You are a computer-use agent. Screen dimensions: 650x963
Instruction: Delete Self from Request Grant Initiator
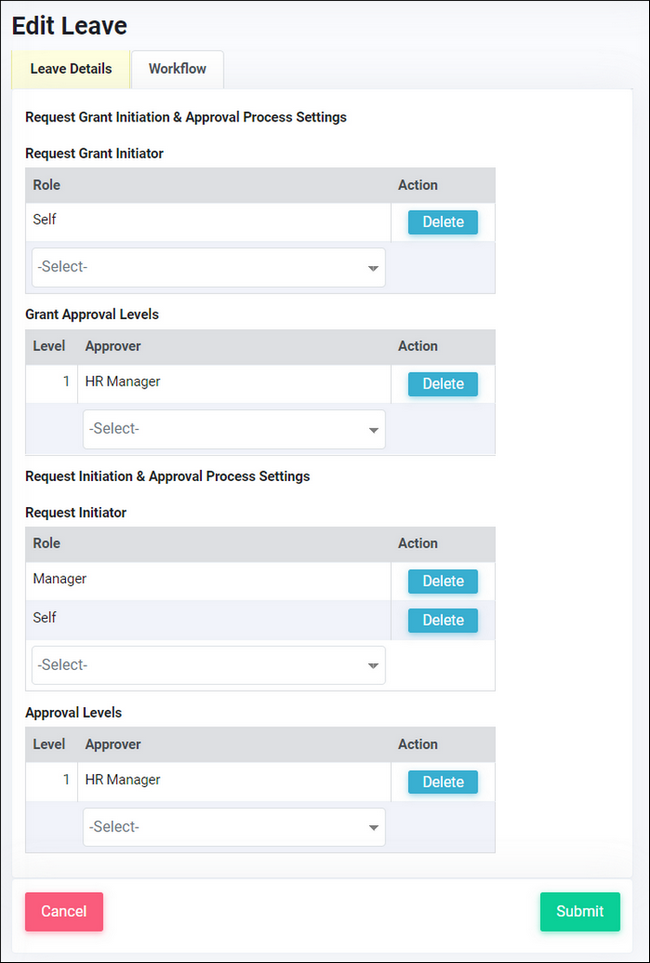[x=442, y=222]
